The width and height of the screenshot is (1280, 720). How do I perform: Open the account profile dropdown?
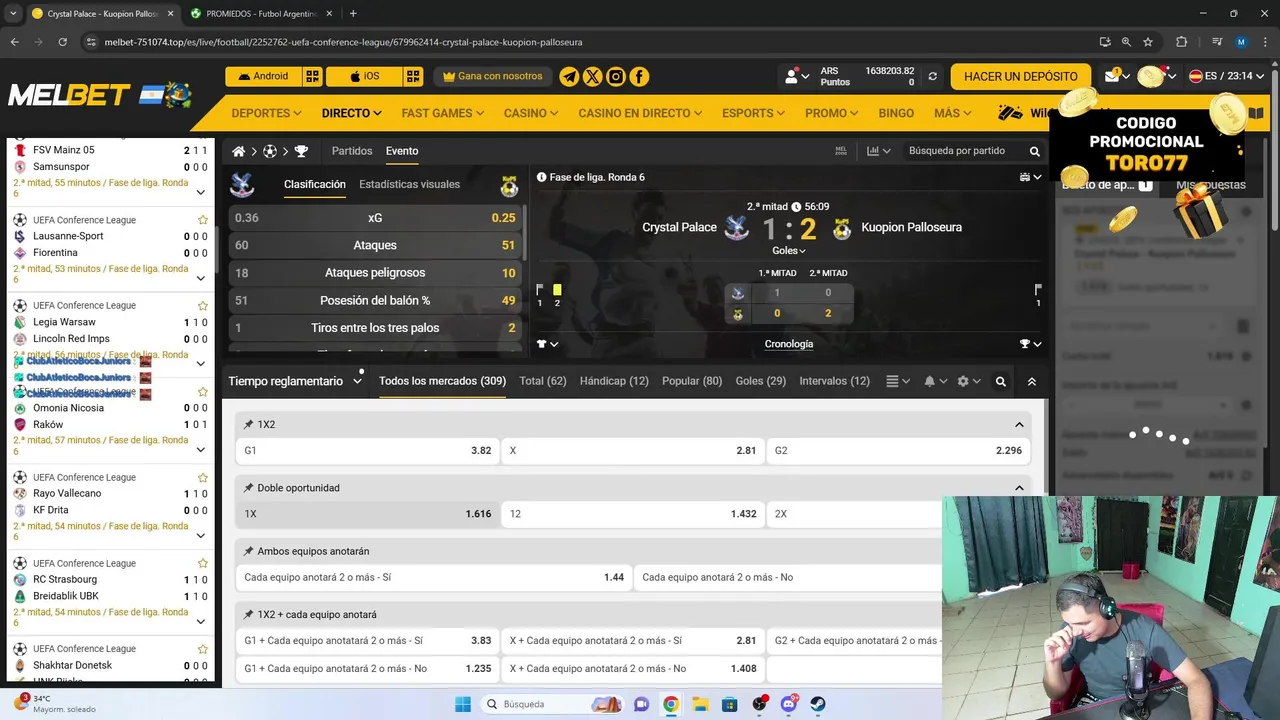[796, 76]
